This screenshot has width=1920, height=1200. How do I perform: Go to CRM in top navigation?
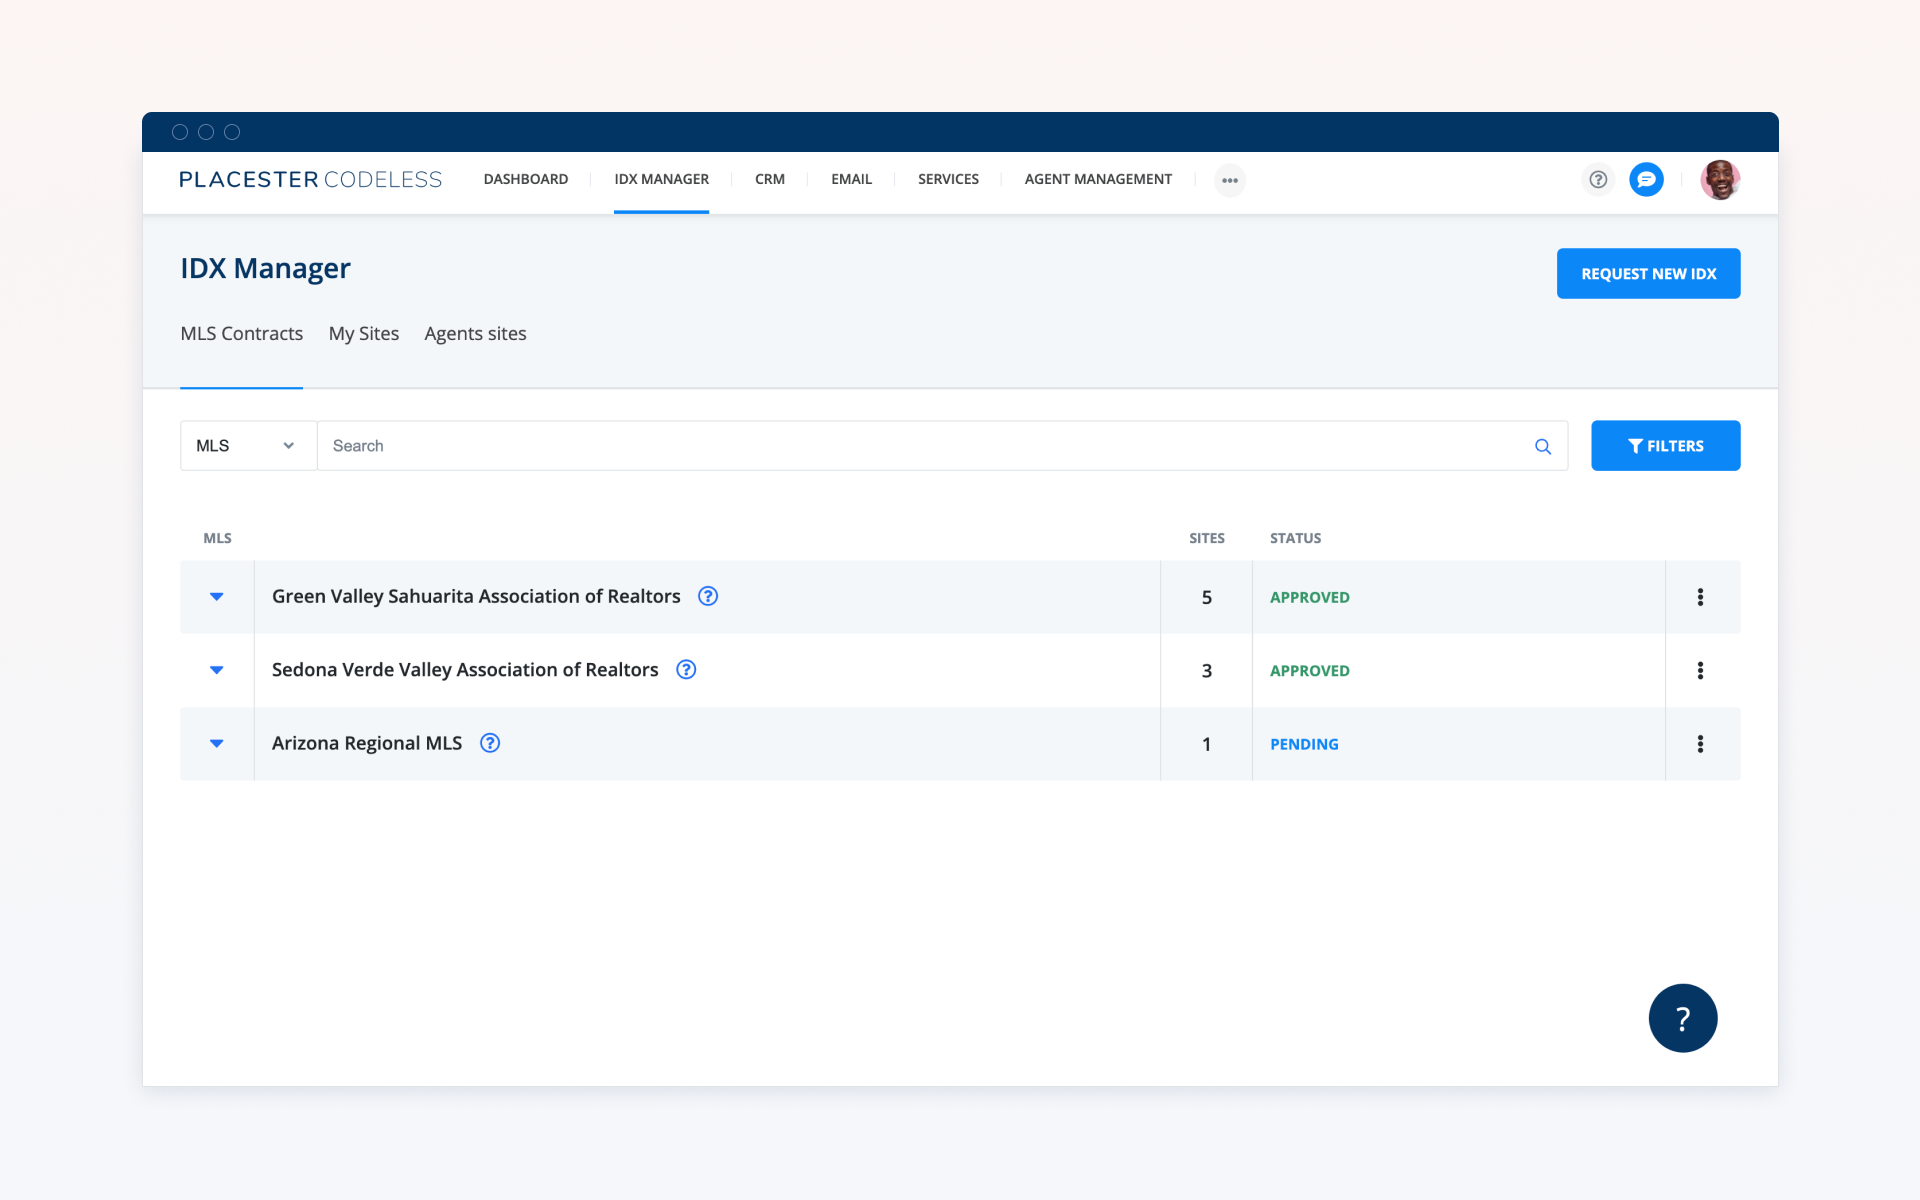(x=769, y=180)
